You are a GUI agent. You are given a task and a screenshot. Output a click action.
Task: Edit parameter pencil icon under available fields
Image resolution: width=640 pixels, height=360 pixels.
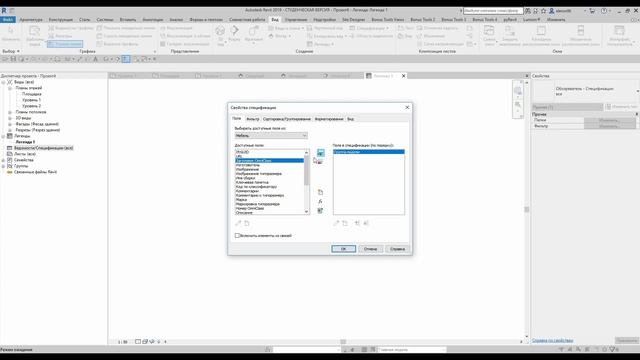[x=238, y=223]
